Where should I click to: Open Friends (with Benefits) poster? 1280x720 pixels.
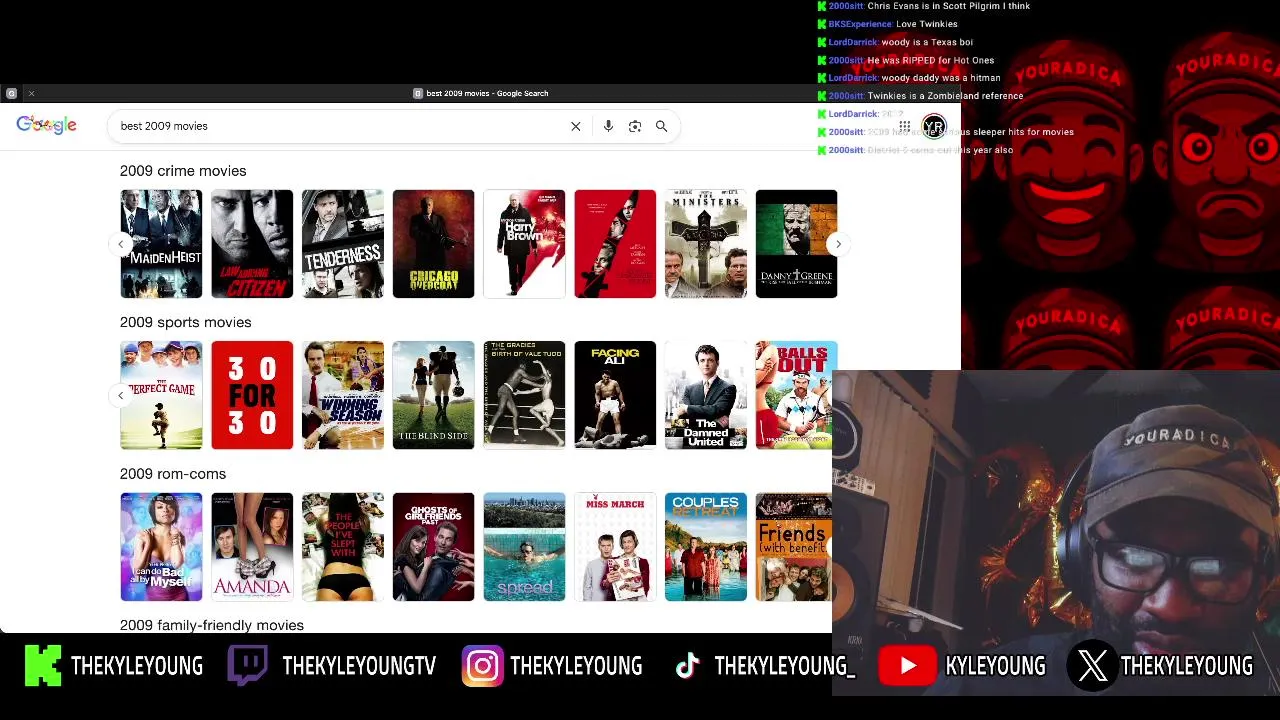click(x=794, y=547)
